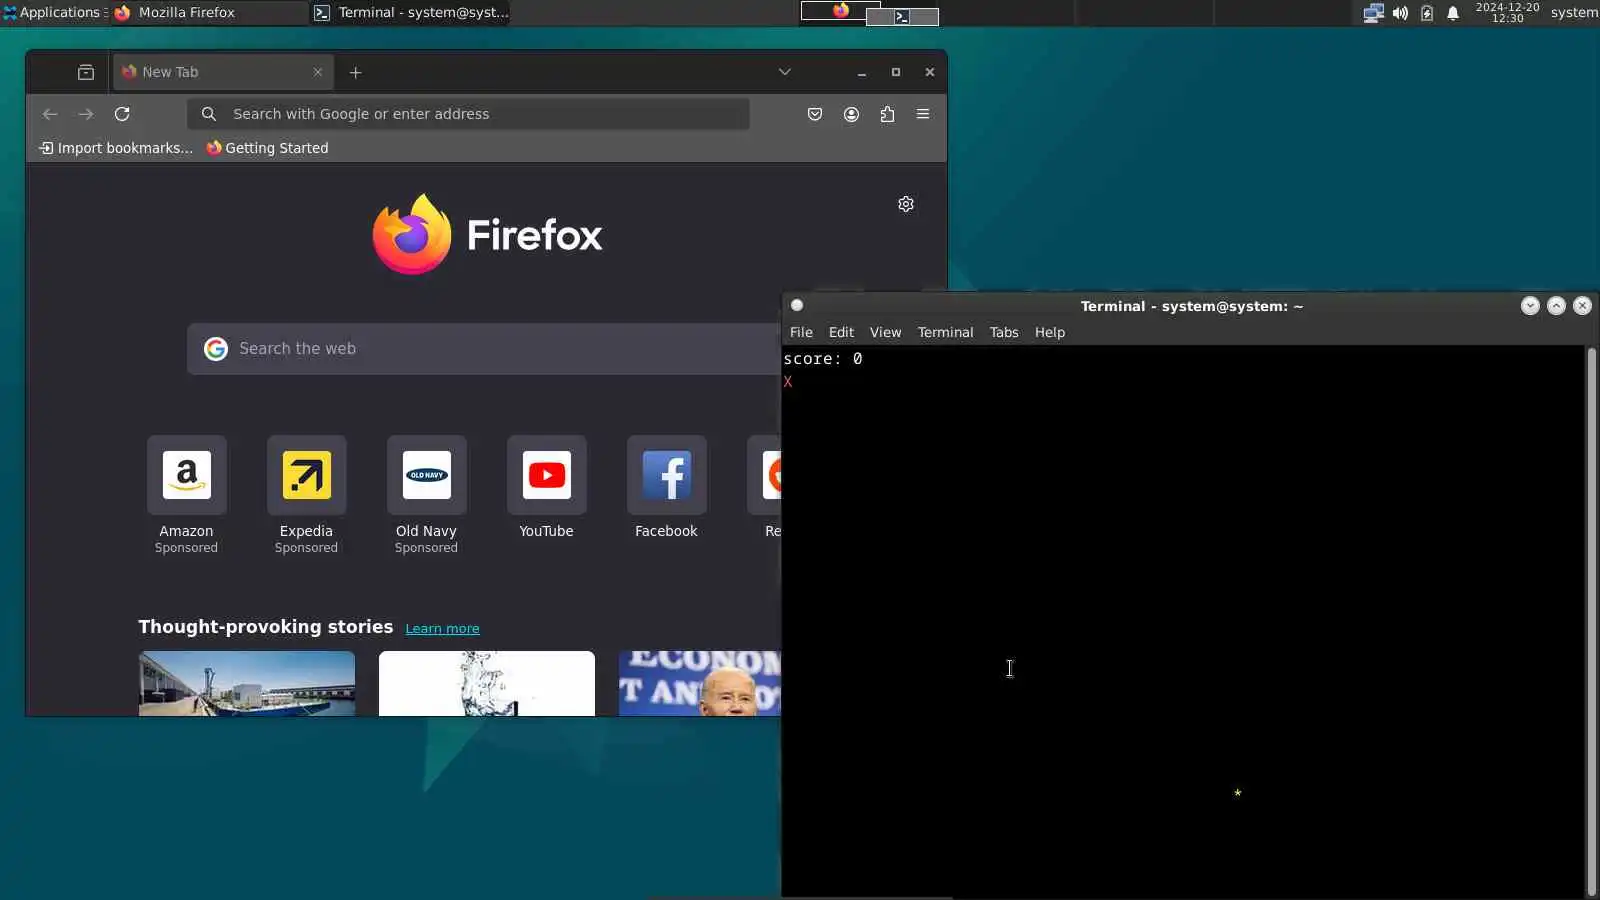Open the Save to Pocket icon
This screenshot has width=1600, height=900.
pyautogui.click(x=815, y=114)
